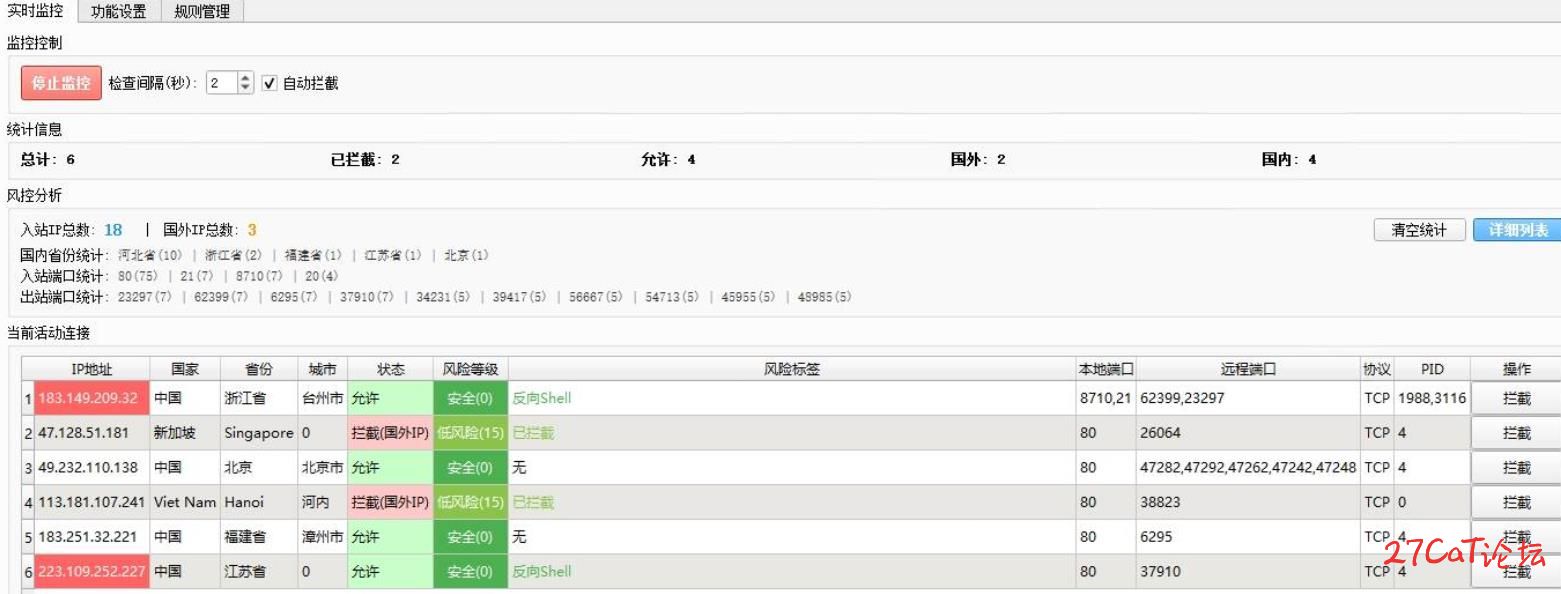
Task: Open the 规则管理 tab
Action: tap(202, 12)
